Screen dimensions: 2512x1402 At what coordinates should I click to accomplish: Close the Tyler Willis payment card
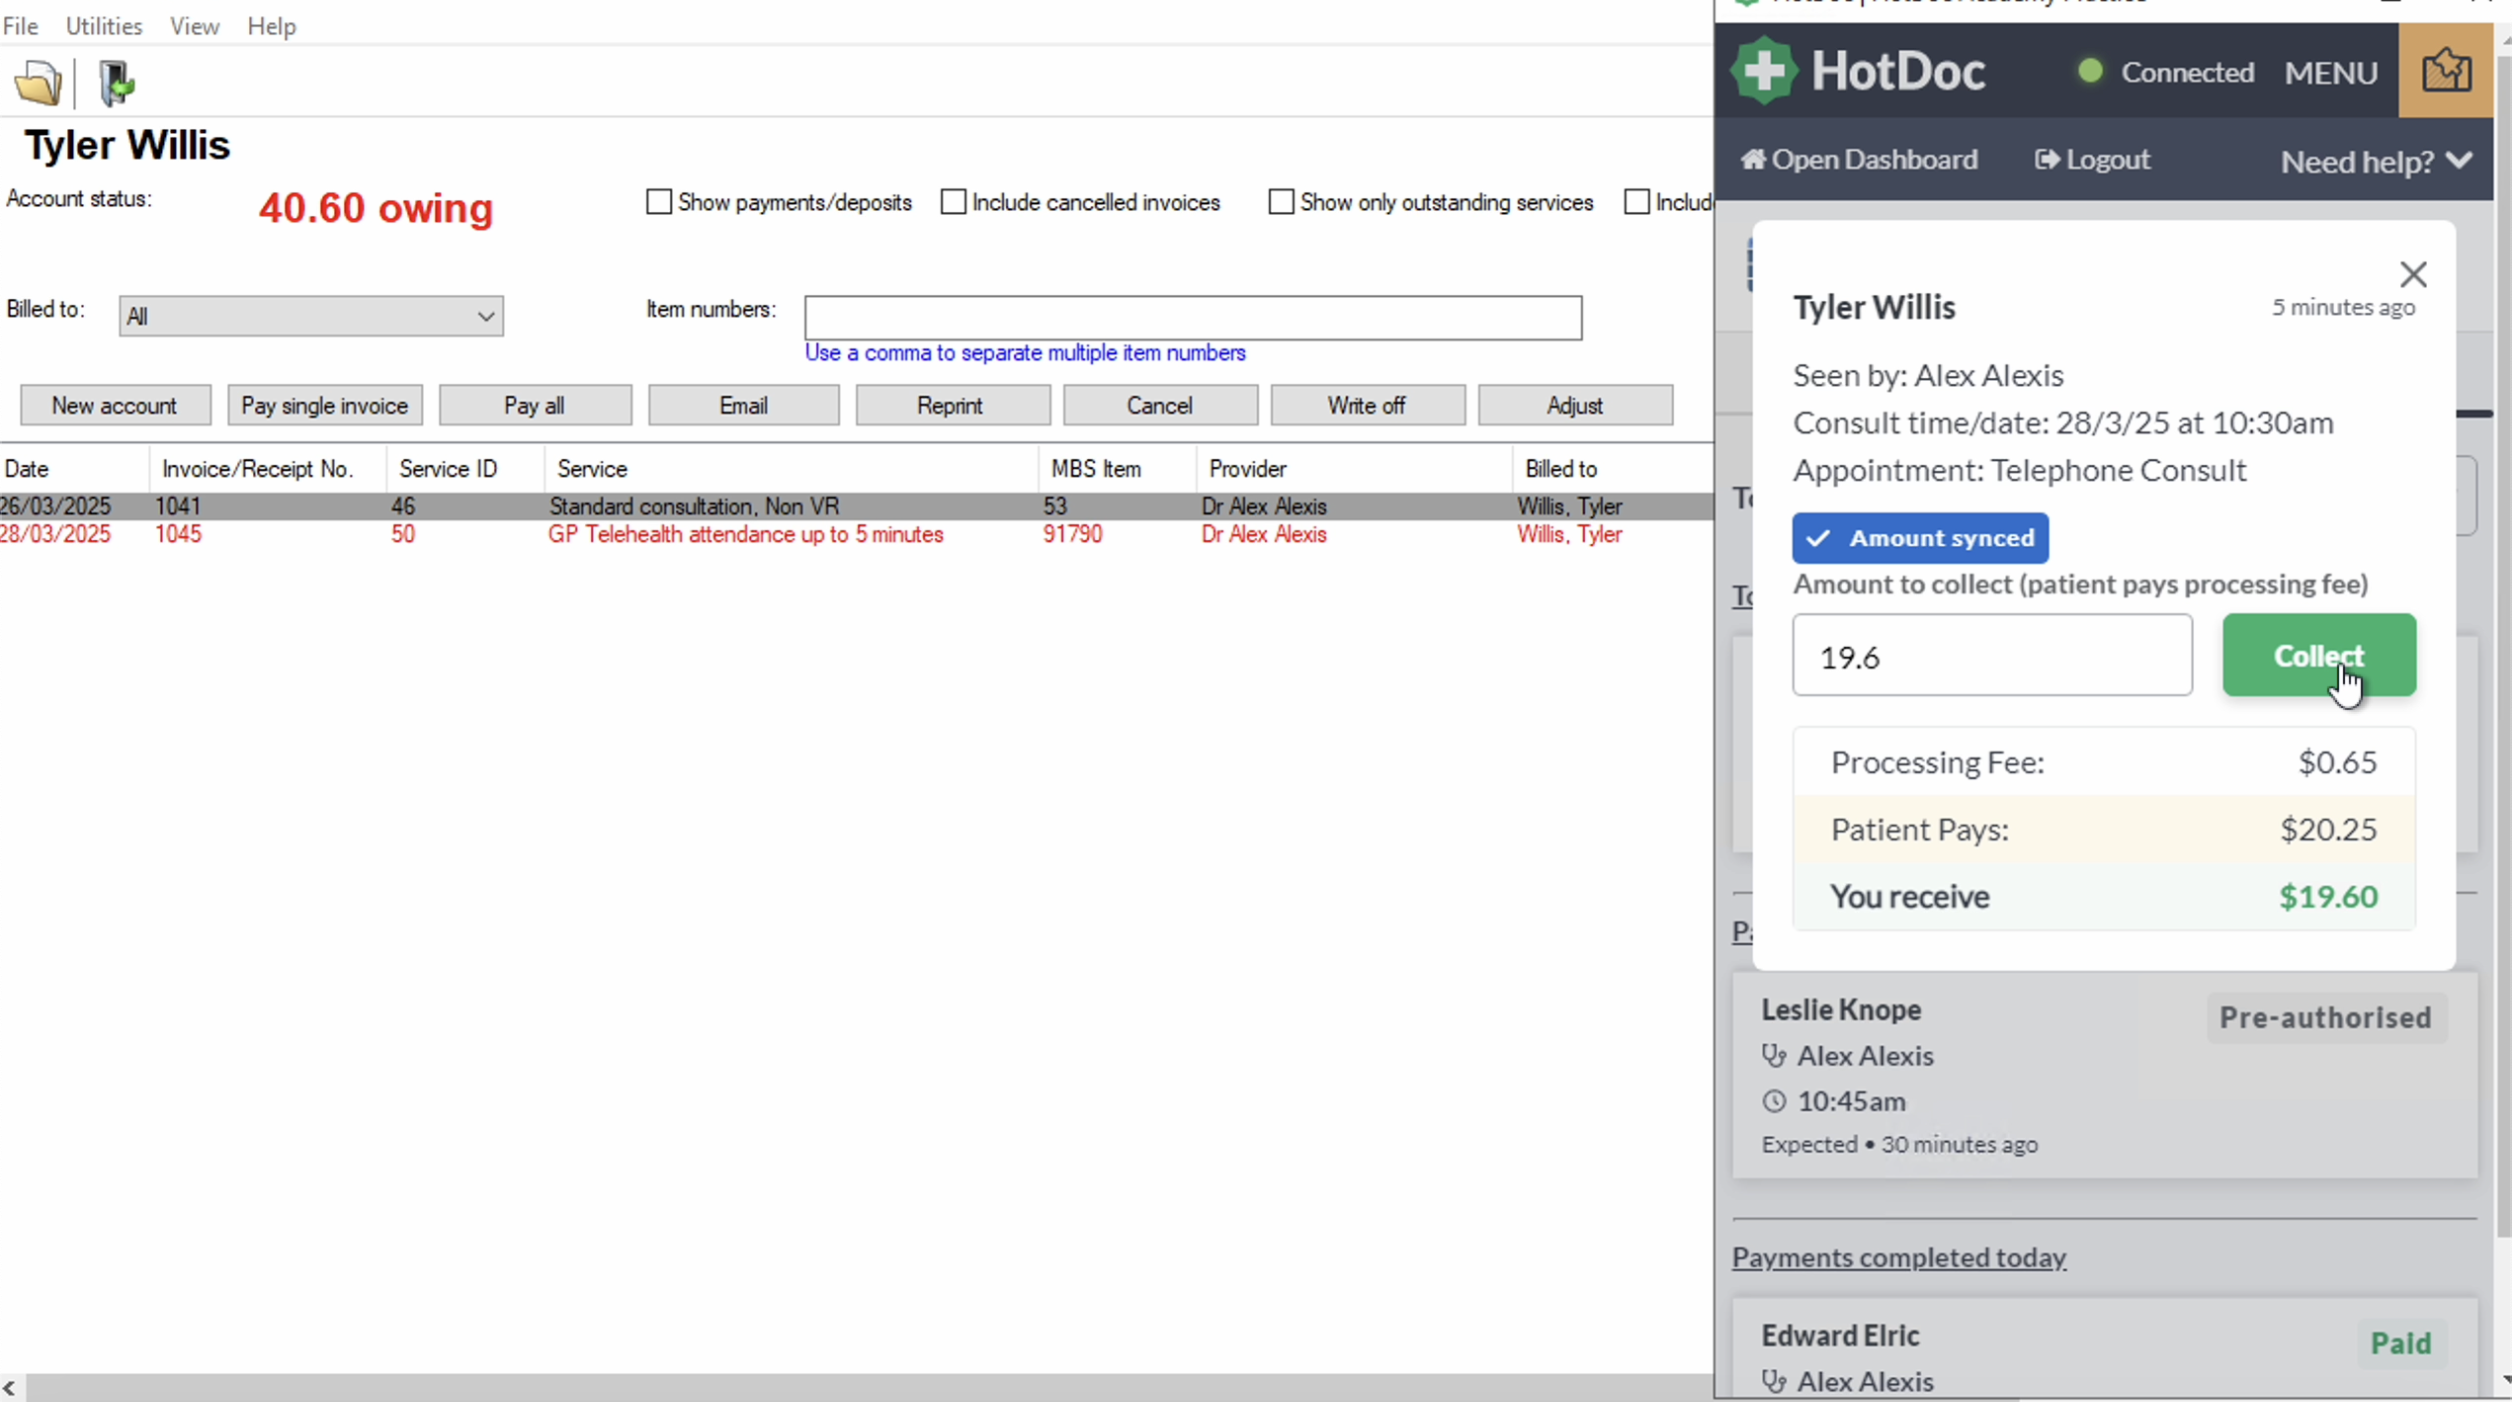[2413, 274]
